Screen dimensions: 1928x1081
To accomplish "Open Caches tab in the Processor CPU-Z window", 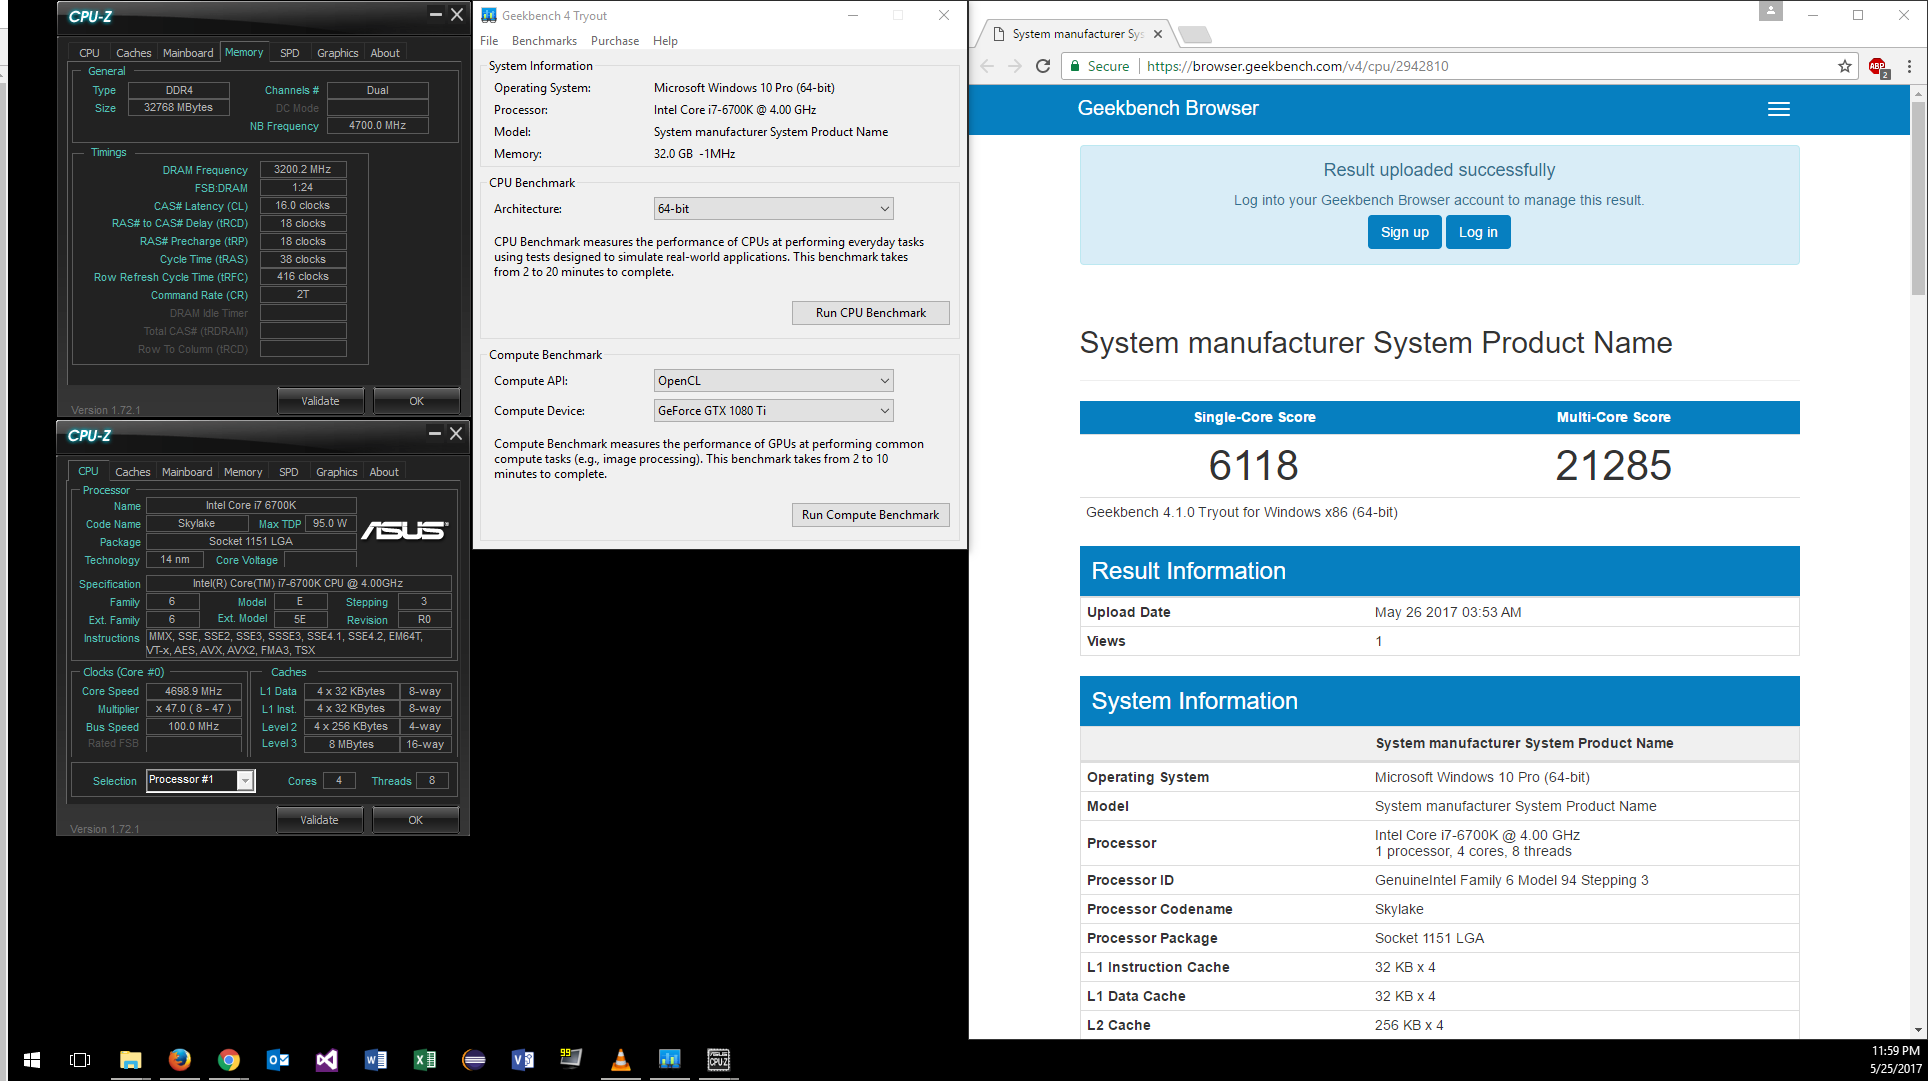I will 133,472.
